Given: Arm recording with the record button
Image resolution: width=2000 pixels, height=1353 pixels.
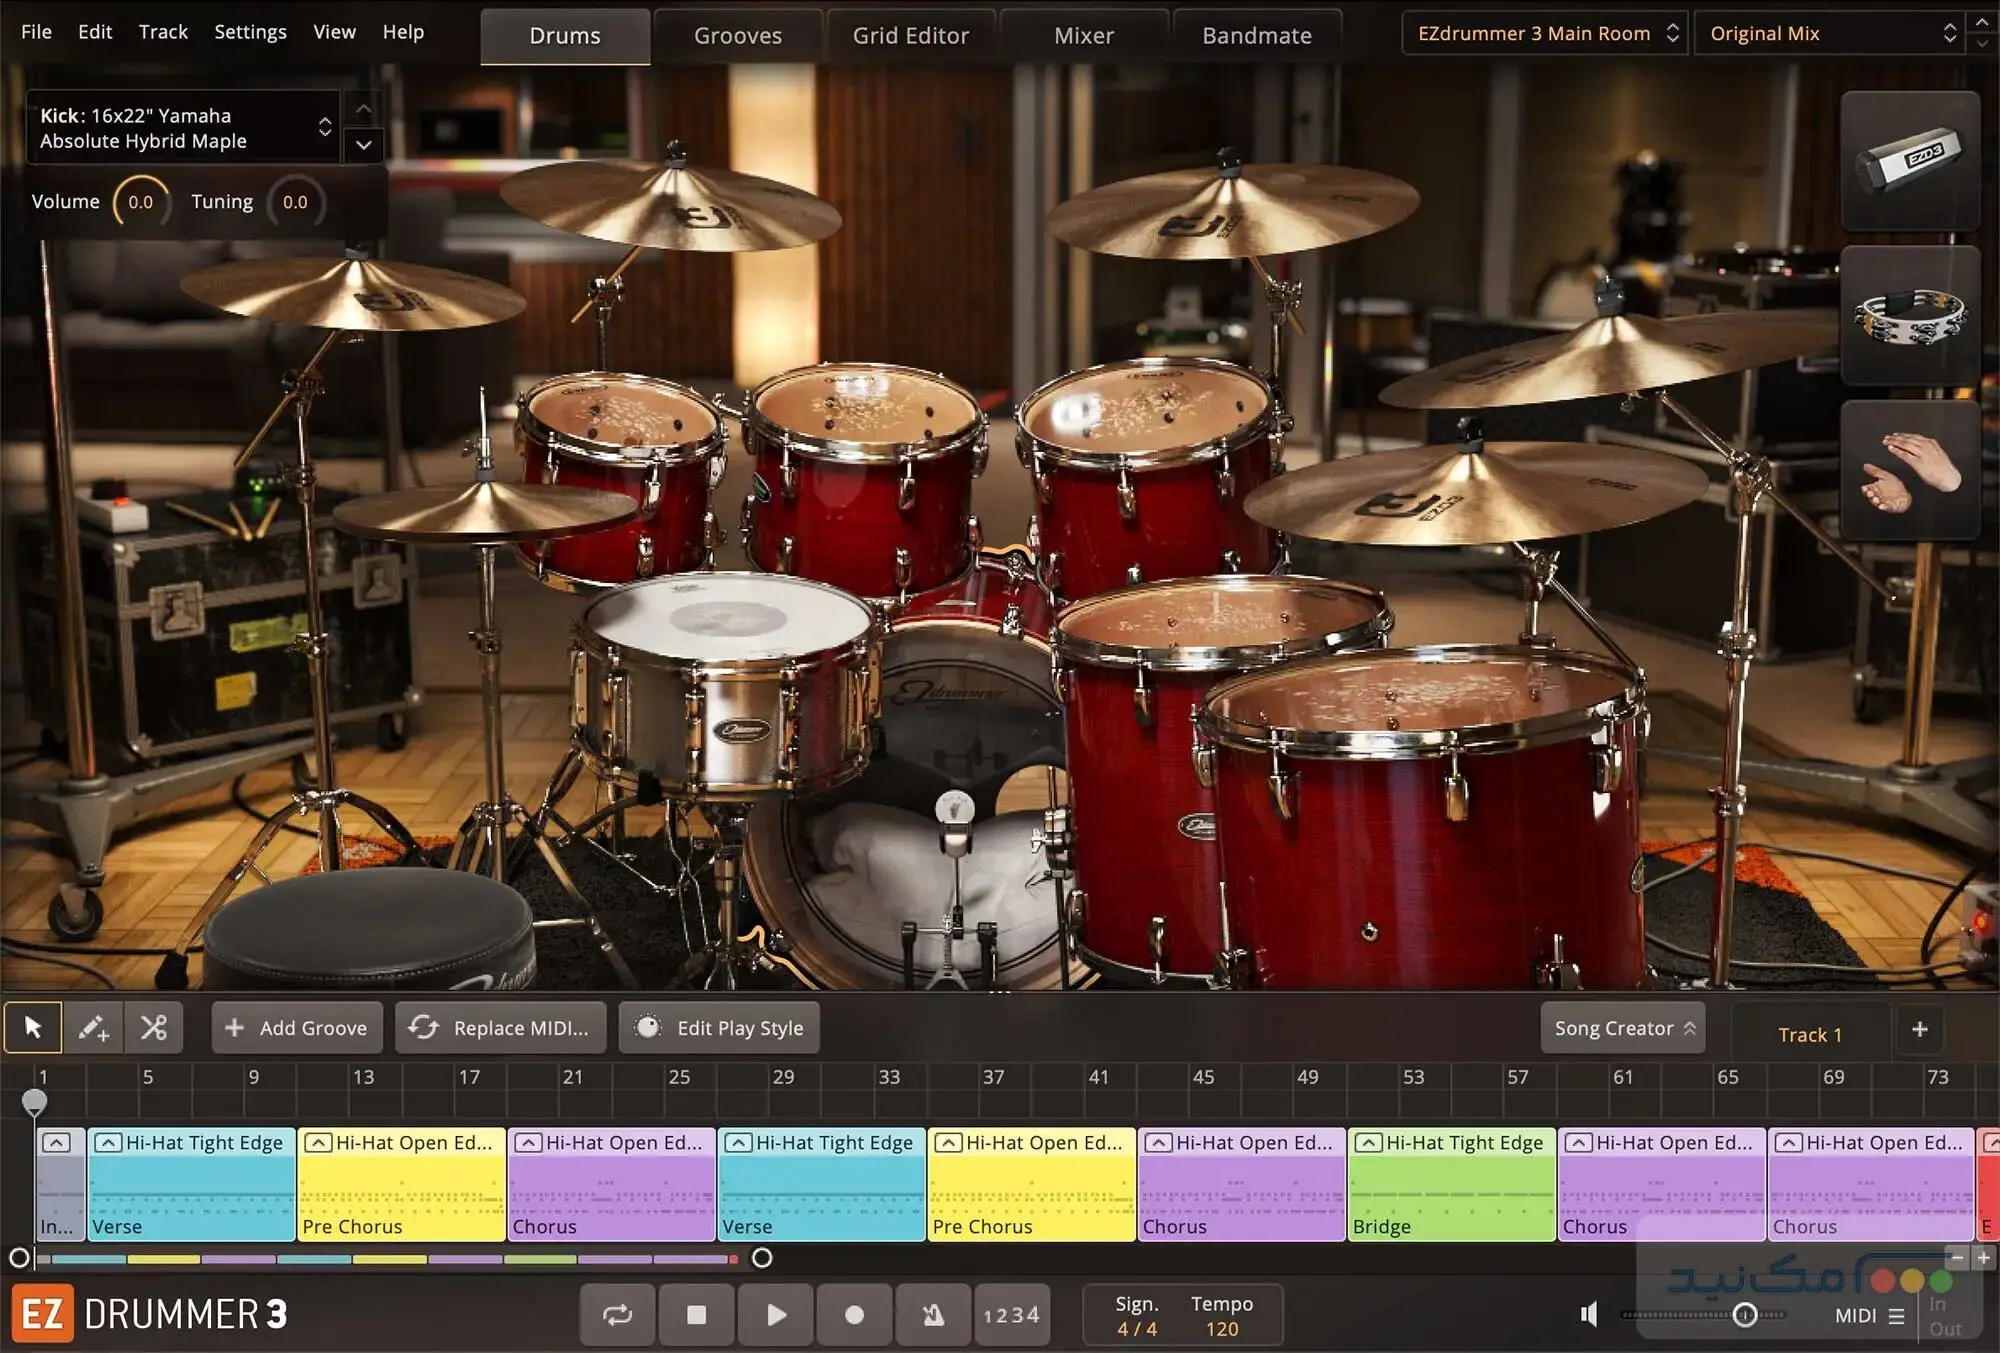Looking at the screenshot, I should coord(853,1314).
